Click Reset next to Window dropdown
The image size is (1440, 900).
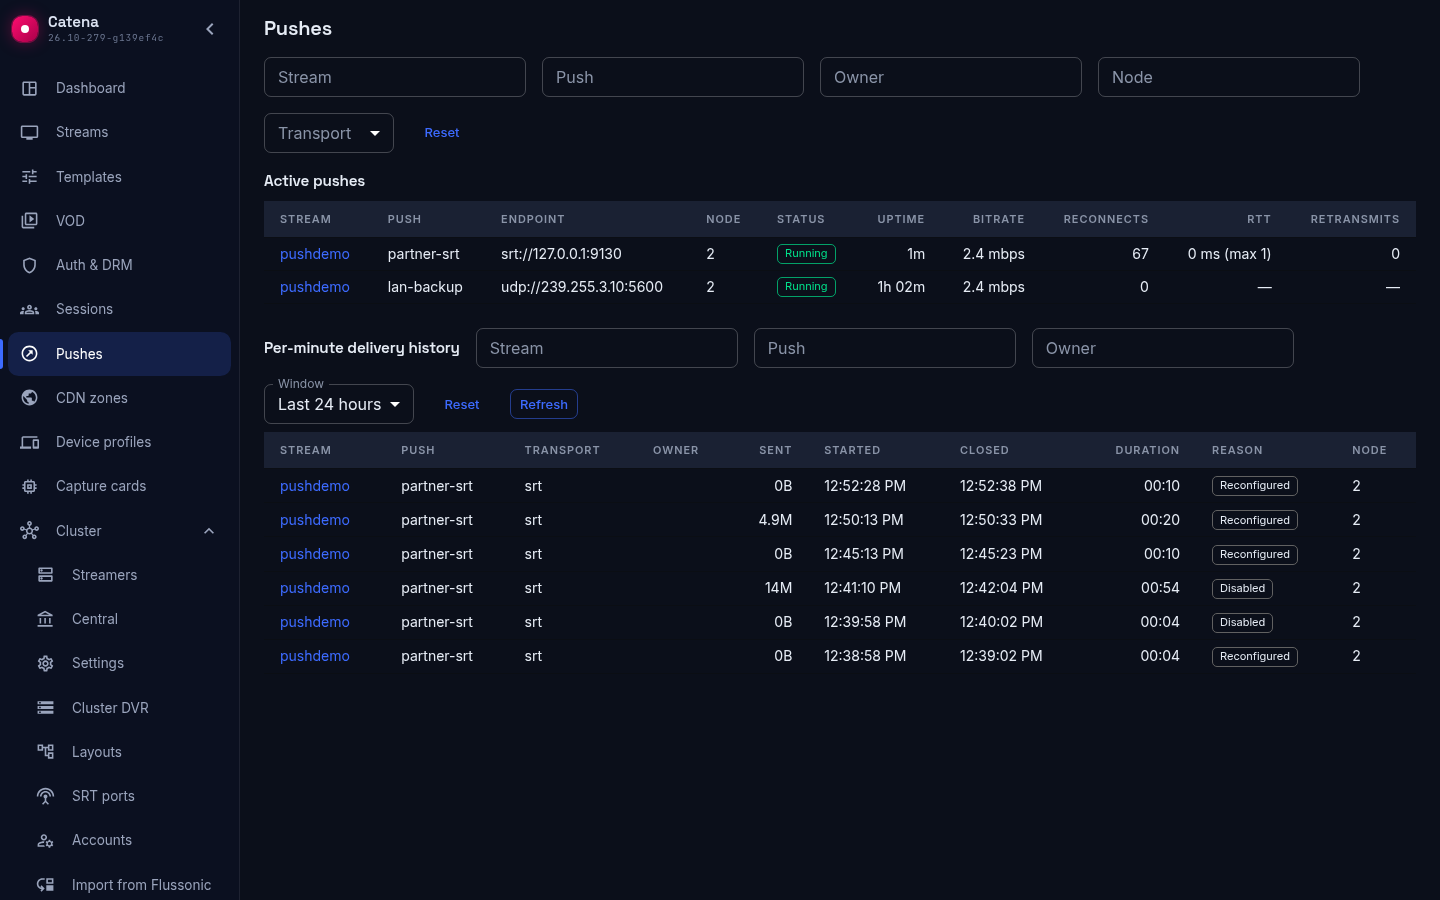(462, 404)
